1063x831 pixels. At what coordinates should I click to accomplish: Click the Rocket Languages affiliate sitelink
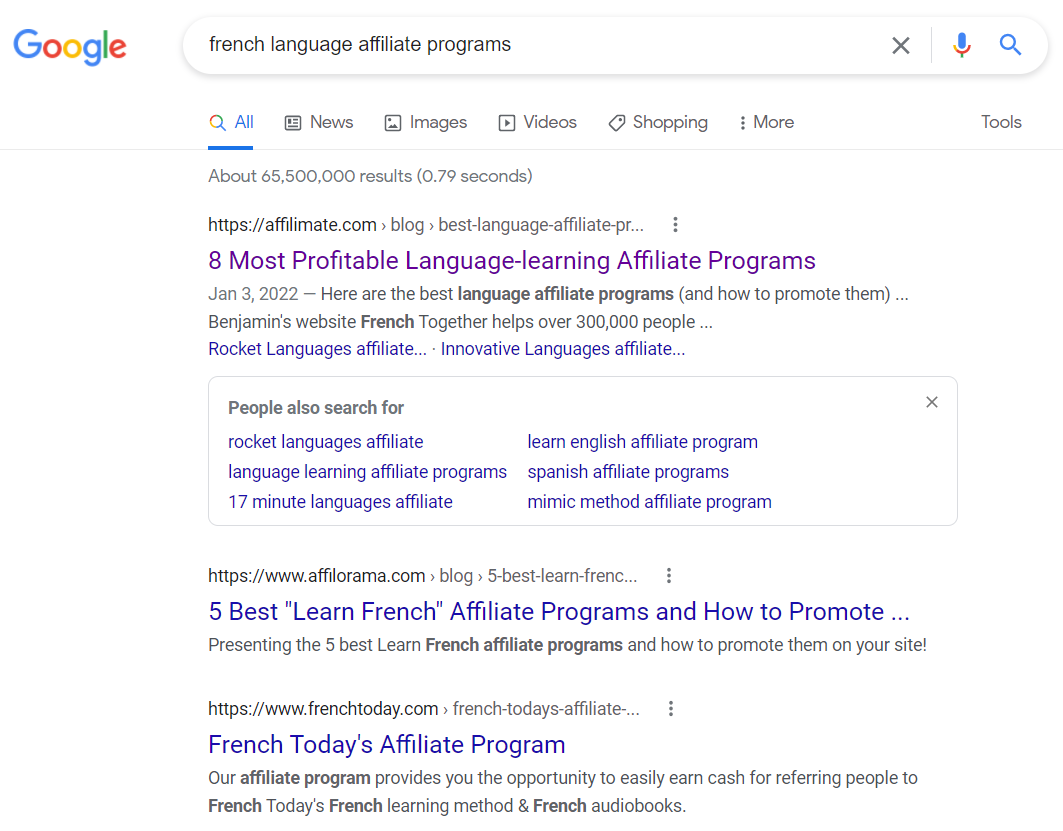point(317,349)
